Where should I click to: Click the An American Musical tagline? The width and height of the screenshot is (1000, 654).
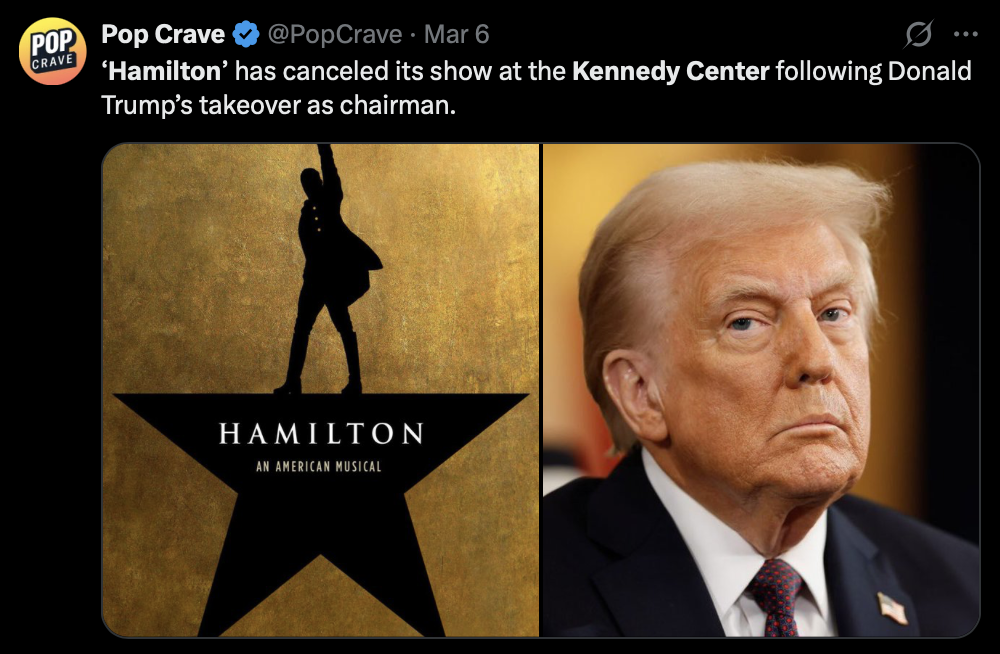(320, 465)
